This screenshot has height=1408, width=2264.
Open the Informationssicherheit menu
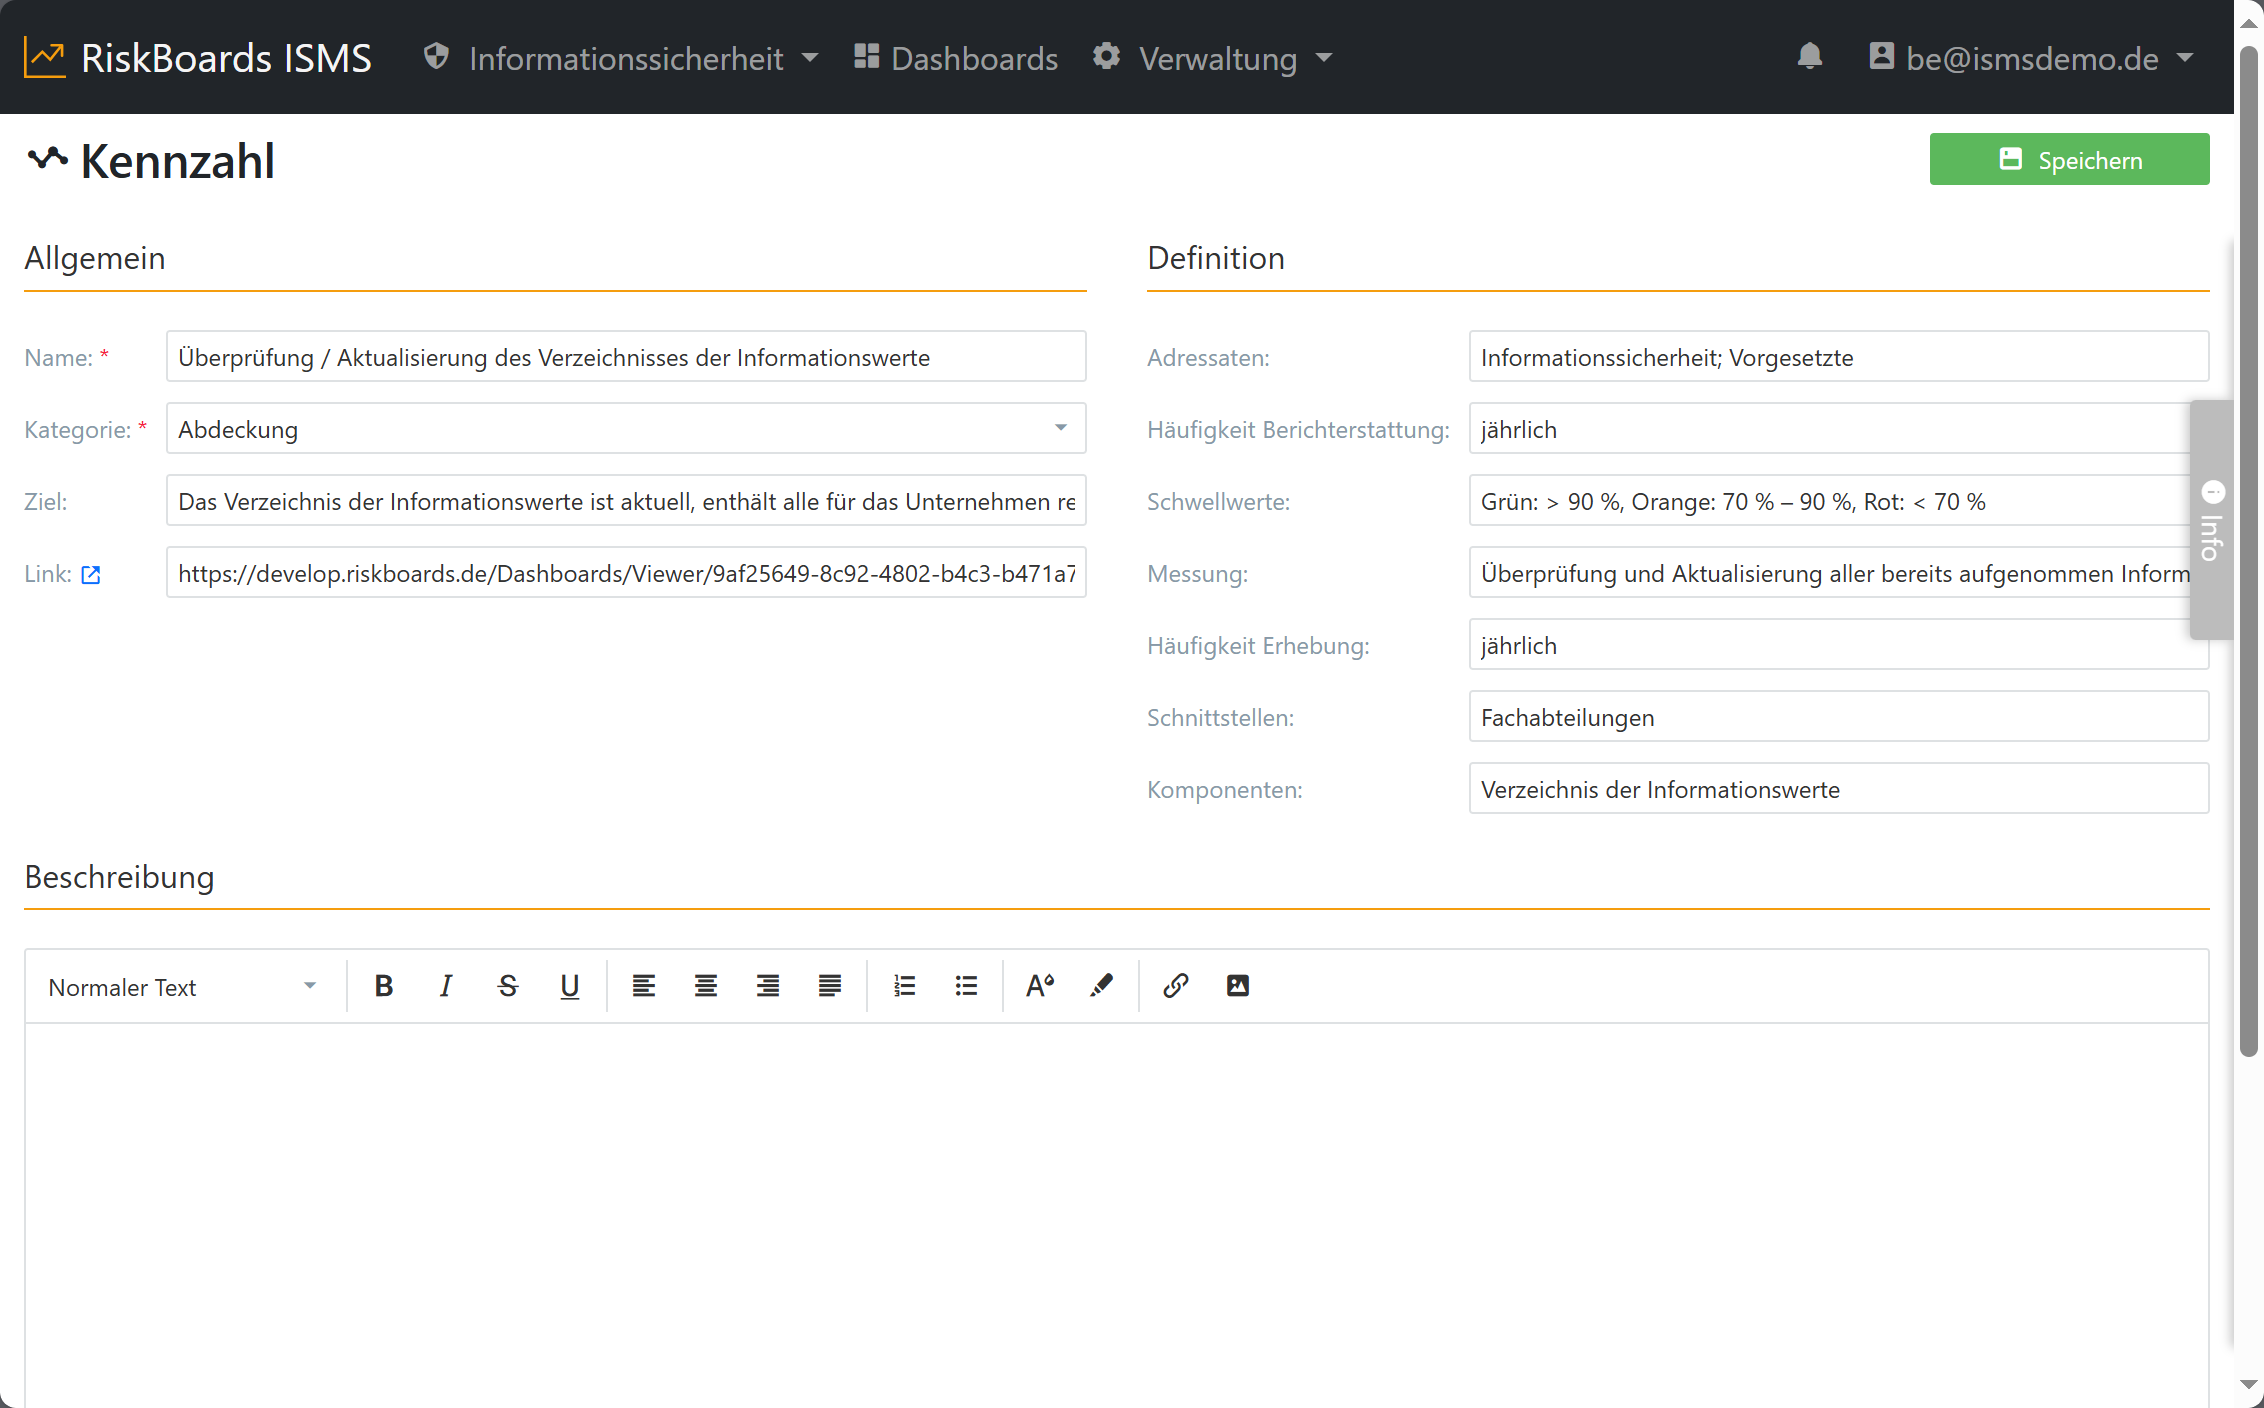coord(620,58)
